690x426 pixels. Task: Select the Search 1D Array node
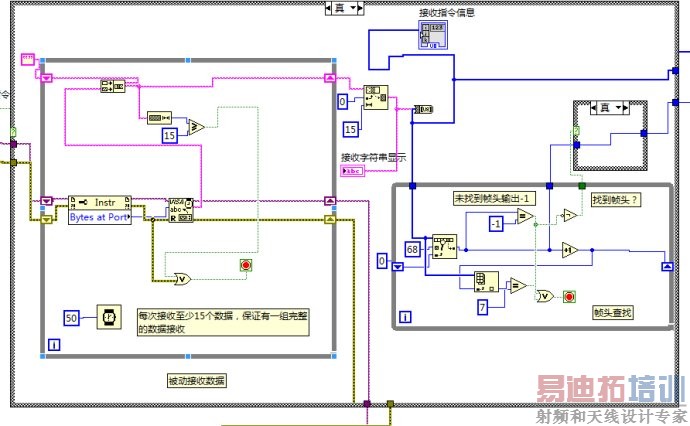[x=444, y=246]
